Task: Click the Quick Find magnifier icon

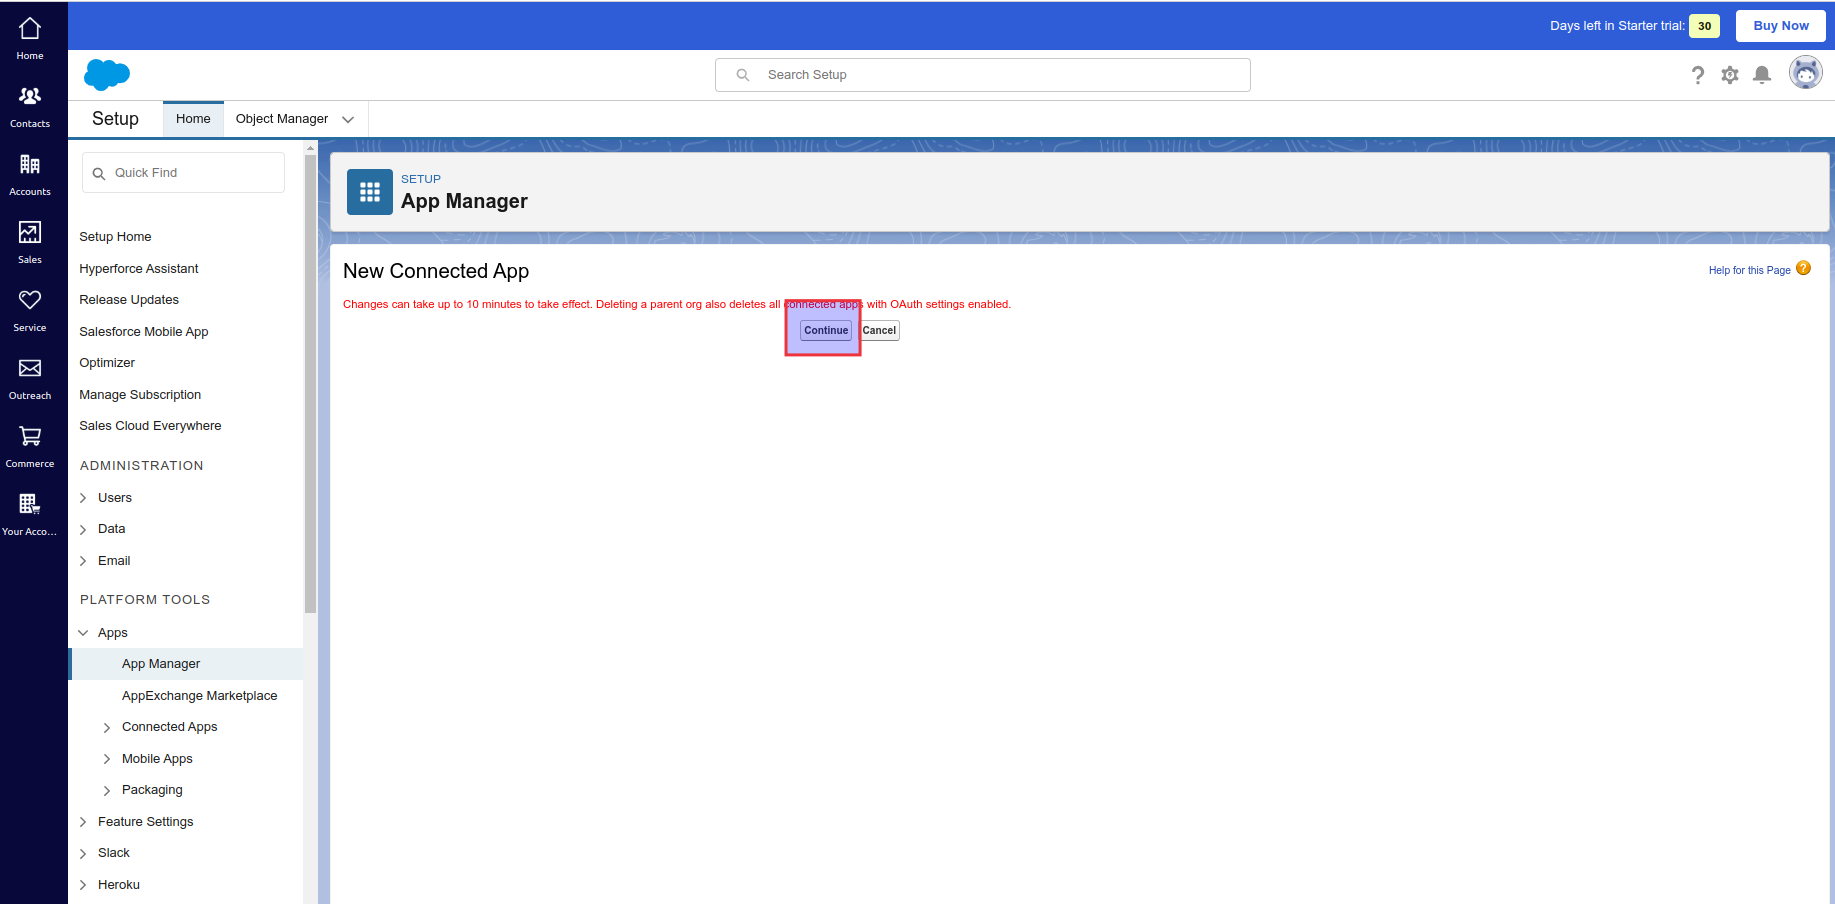Action: pyautogui.click(x=99, y=174)
